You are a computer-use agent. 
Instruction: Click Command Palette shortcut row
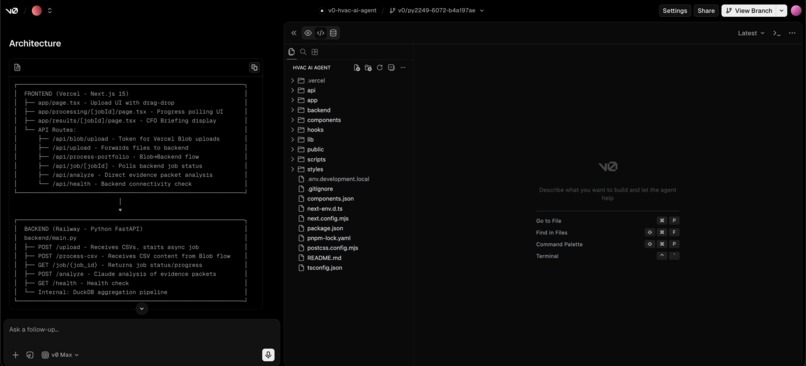[608, 244]
